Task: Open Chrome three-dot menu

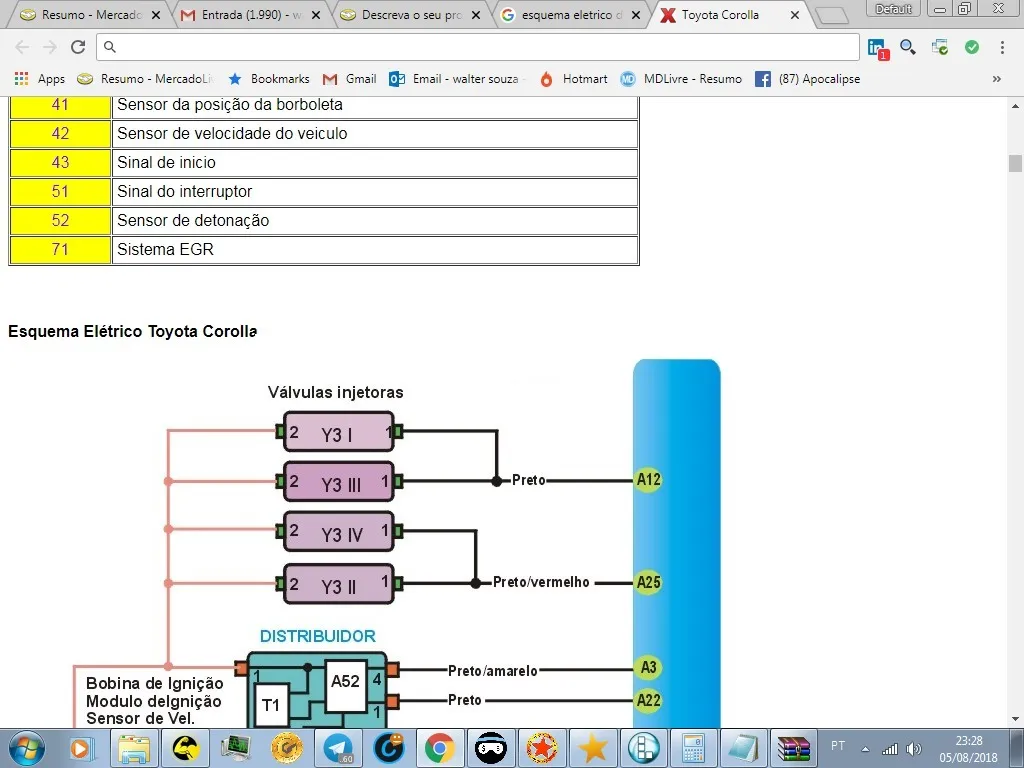Action: click(1002, 47)
